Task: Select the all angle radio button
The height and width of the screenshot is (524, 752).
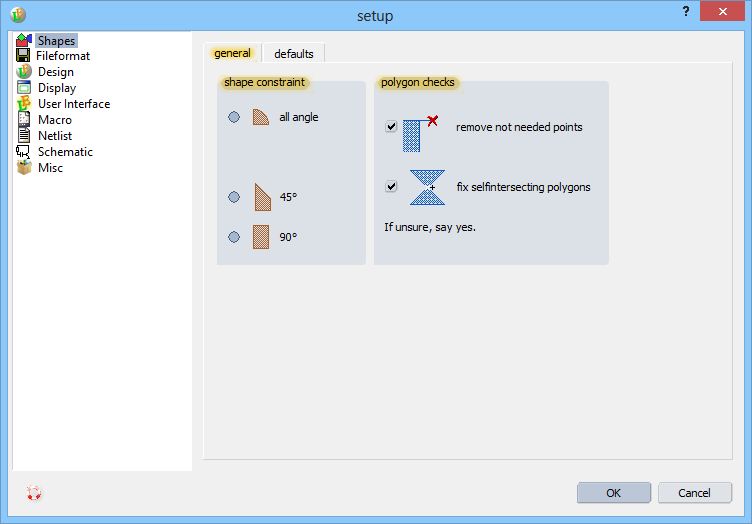Action: [234, 117]
